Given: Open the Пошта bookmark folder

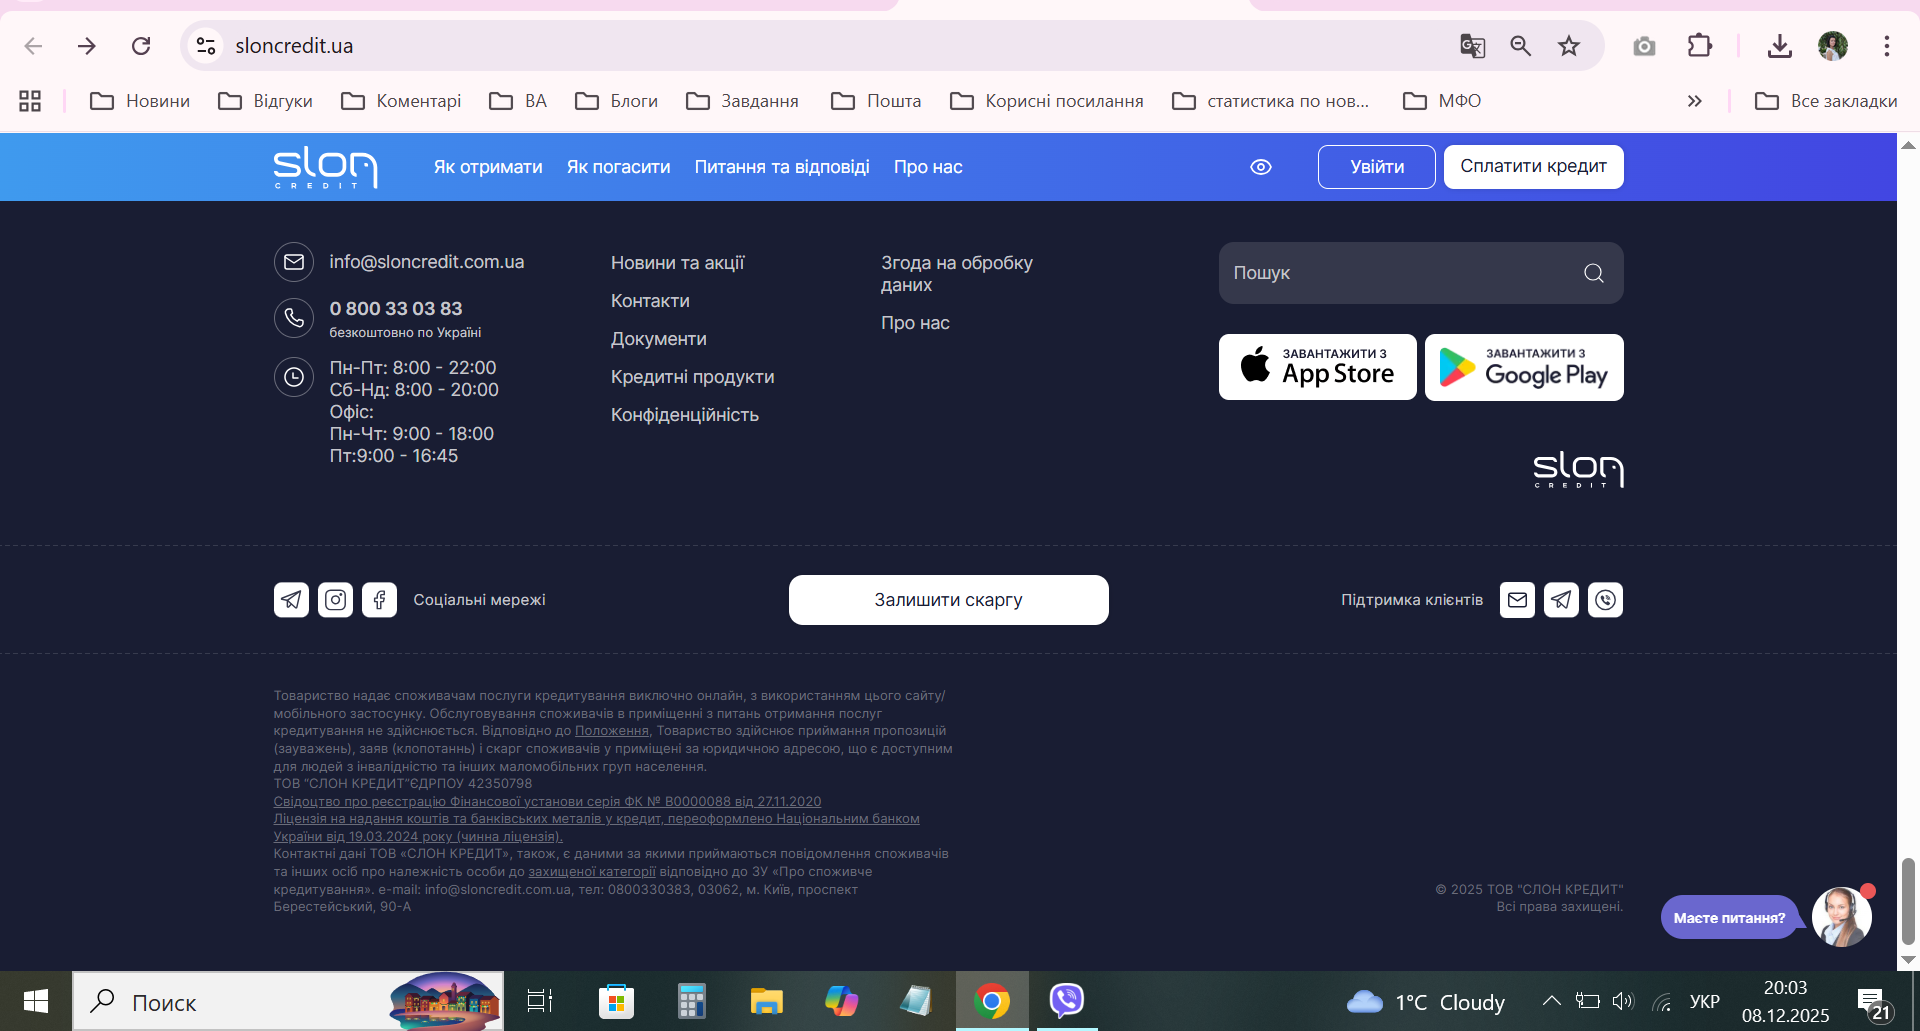Looking at the screenshot, I should tap(877, 101).
